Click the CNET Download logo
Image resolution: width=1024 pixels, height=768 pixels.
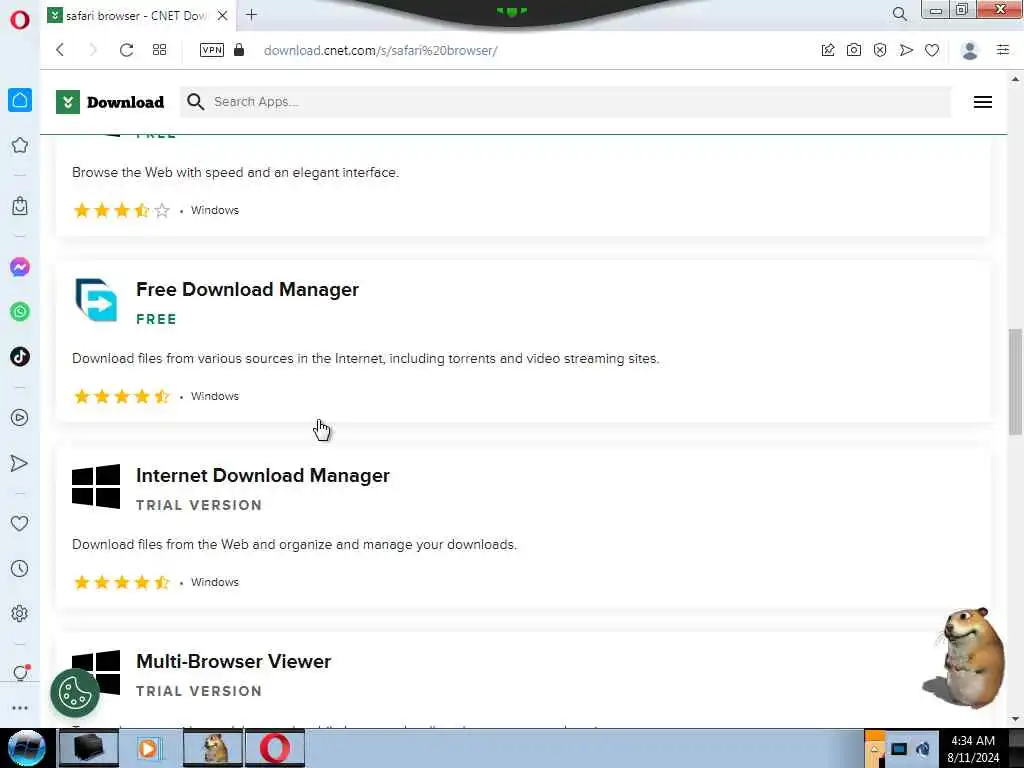110,102
